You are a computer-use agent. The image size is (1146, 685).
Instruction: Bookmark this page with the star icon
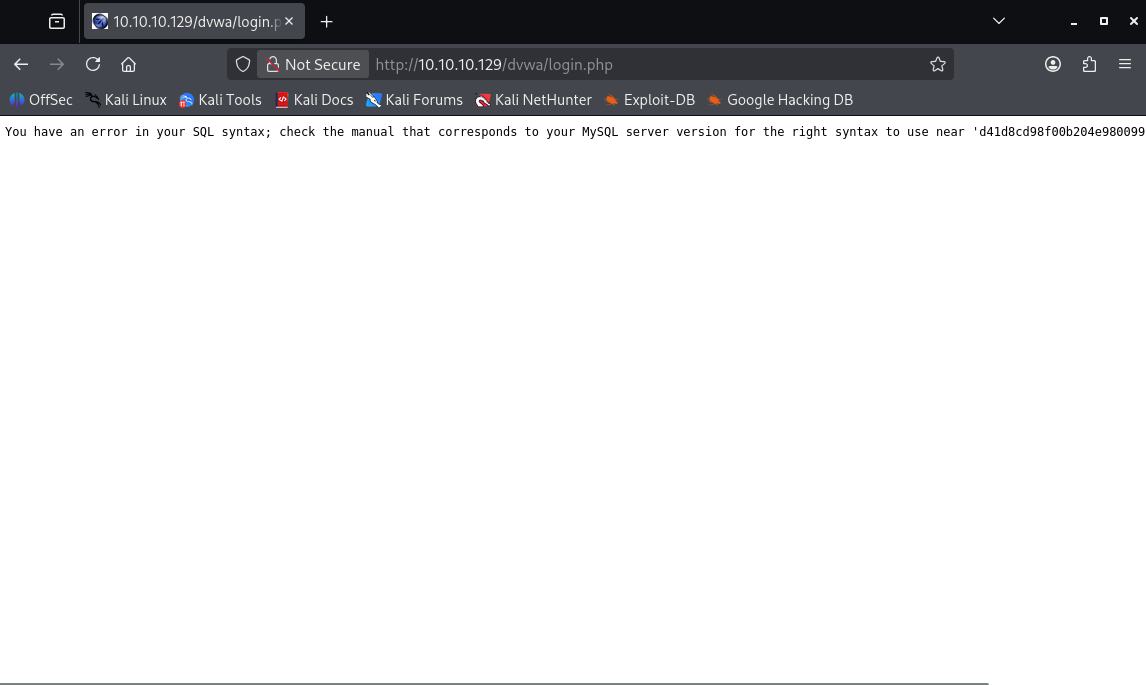[x=937, y=64]
